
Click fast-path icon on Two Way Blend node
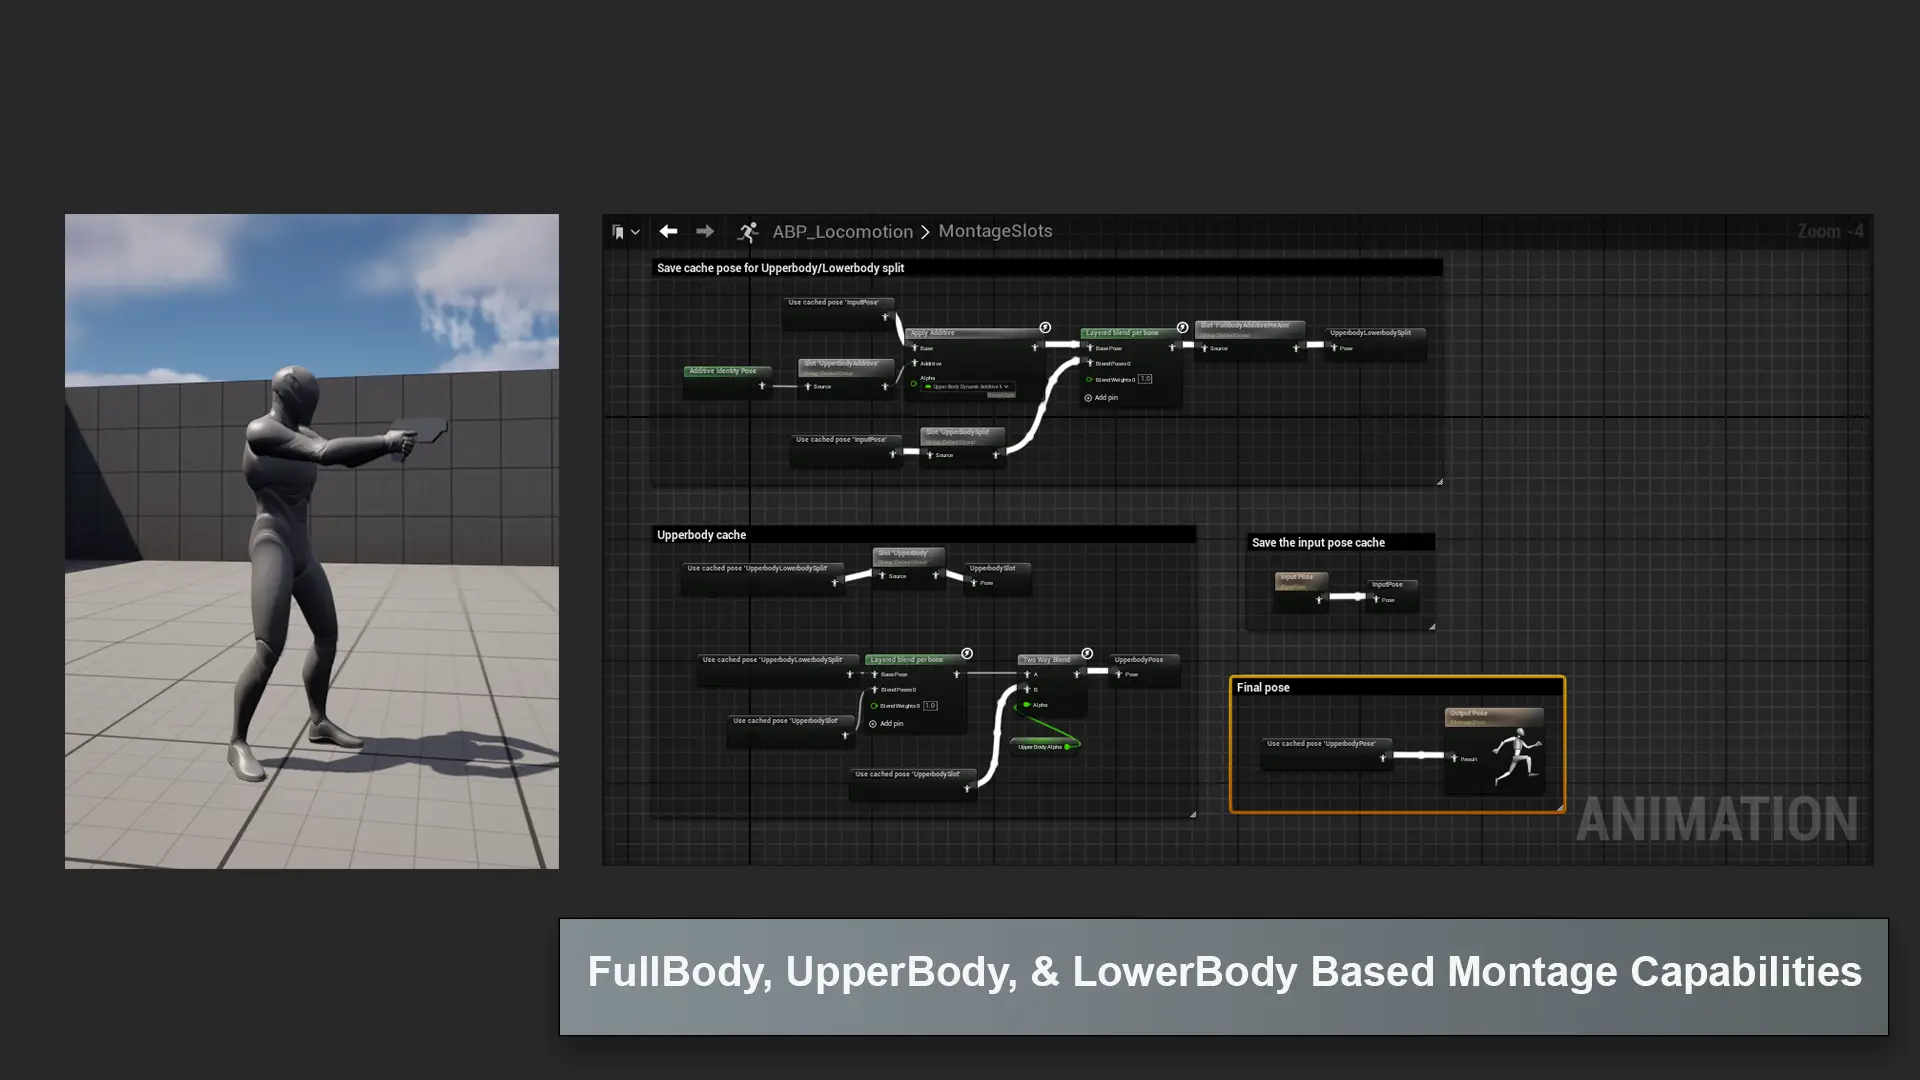(x=1087, y=653)
